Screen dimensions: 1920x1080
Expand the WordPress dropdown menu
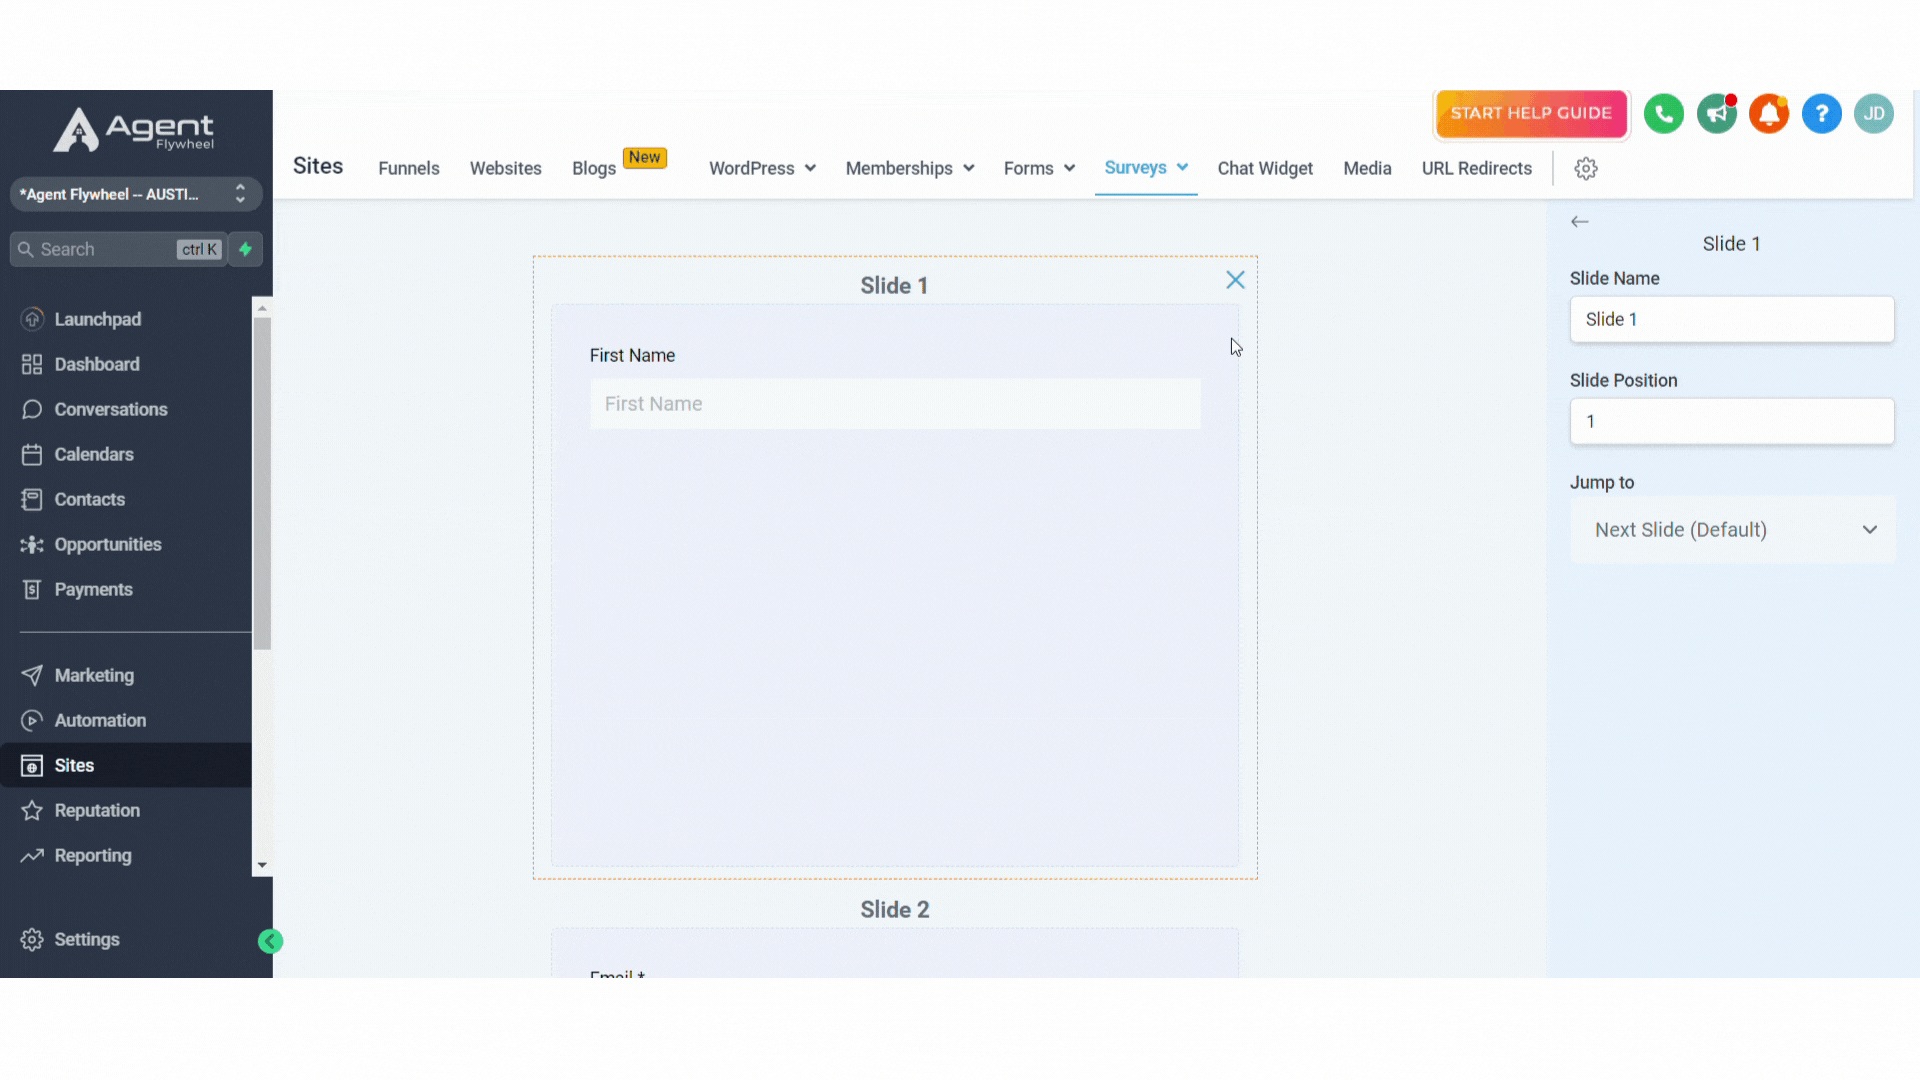[x=762, y=168]
